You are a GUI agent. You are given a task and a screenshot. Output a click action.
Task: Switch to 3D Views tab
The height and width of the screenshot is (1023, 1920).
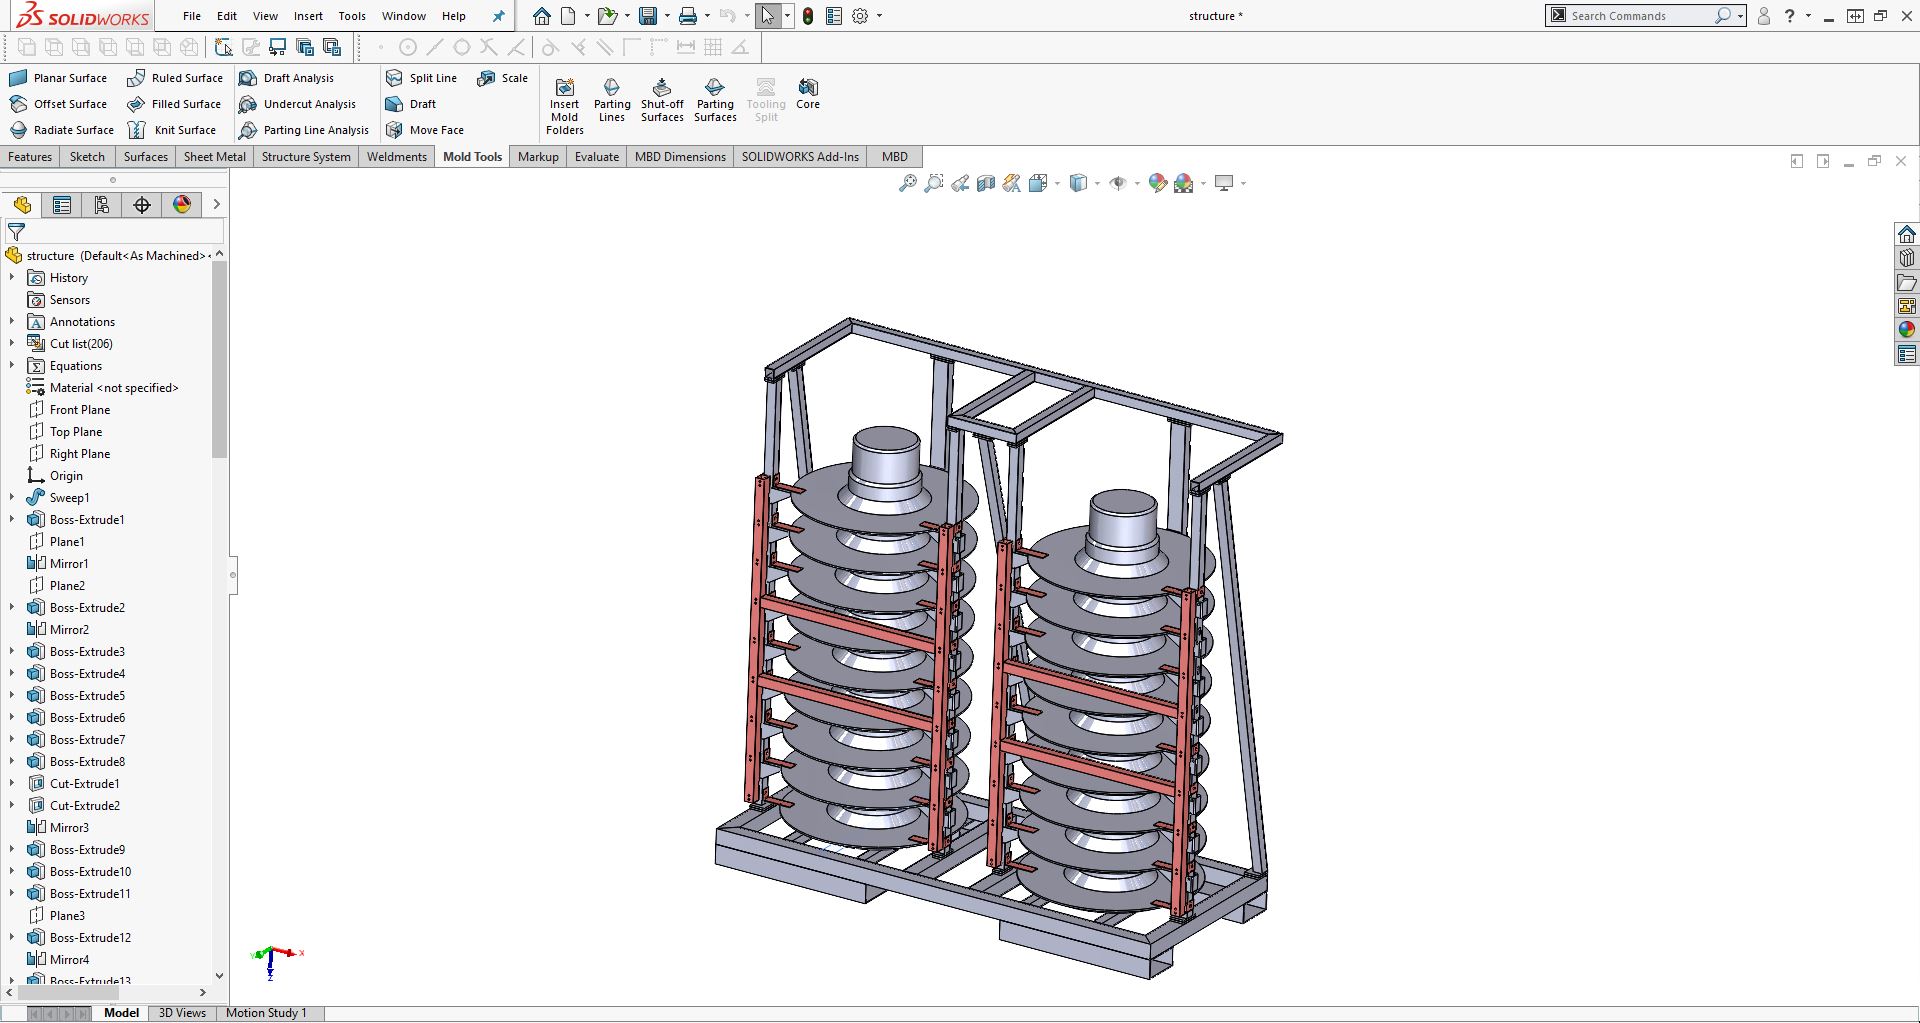pyautogui.click(x=182, y=1013)
